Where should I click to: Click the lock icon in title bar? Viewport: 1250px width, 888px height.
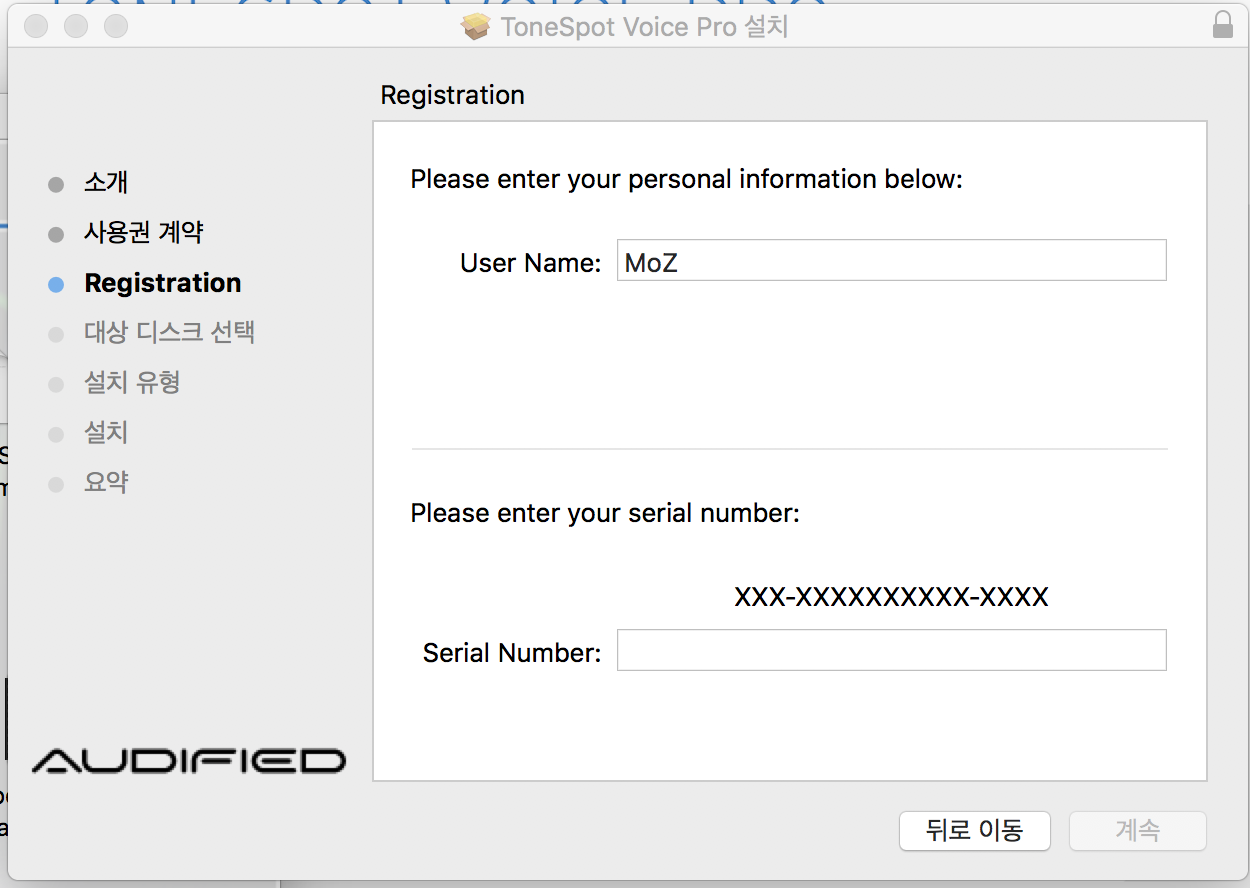1222,25
